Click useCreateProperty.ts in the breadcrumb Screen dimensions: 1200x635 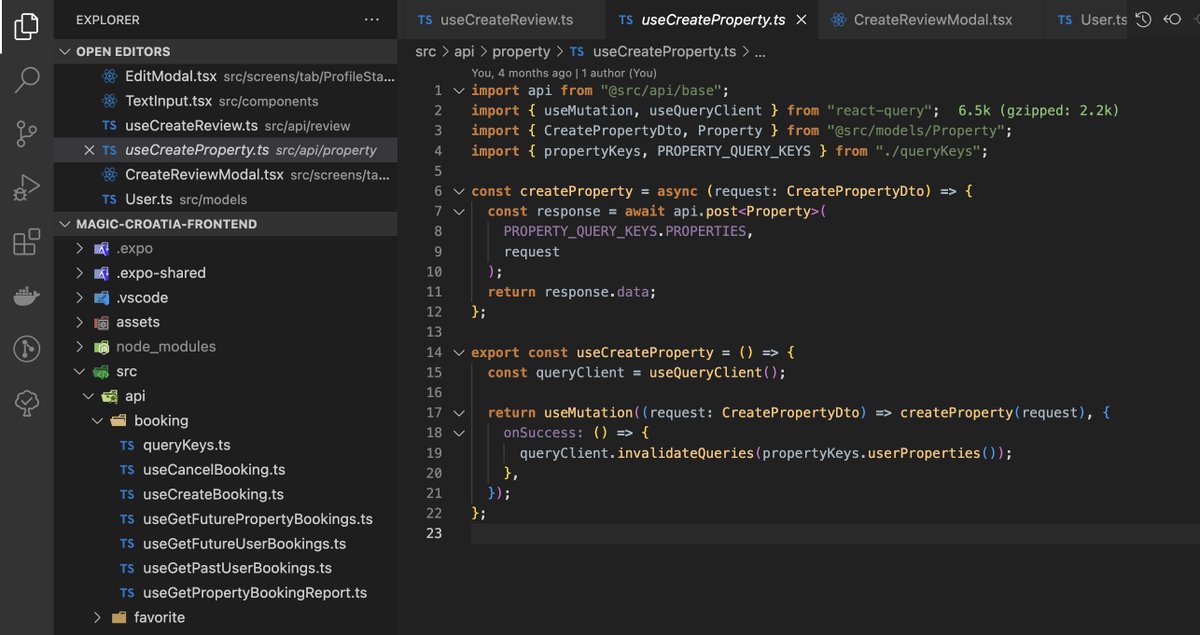665,51
